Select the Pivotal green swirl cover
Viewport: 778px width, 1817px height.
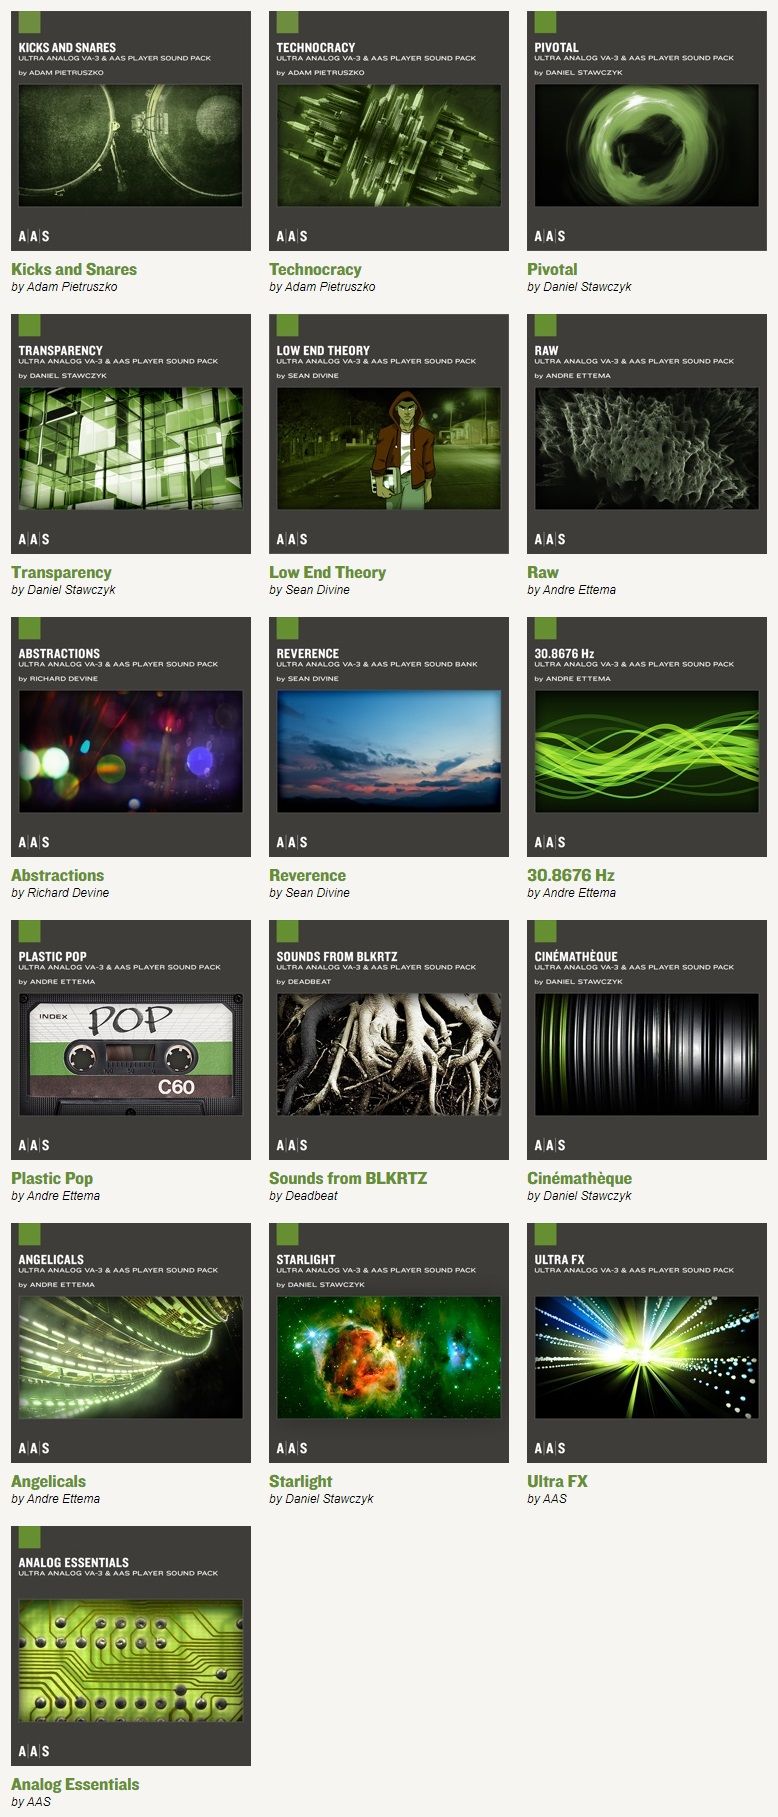click(x=647, y=131)
